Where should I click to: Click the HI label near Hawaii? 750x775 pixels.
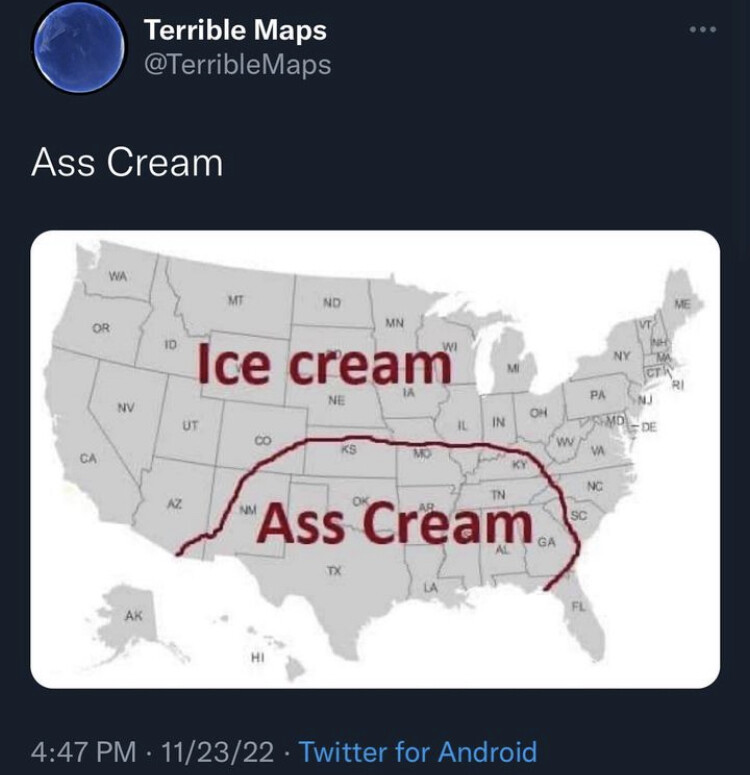[257, 656]
